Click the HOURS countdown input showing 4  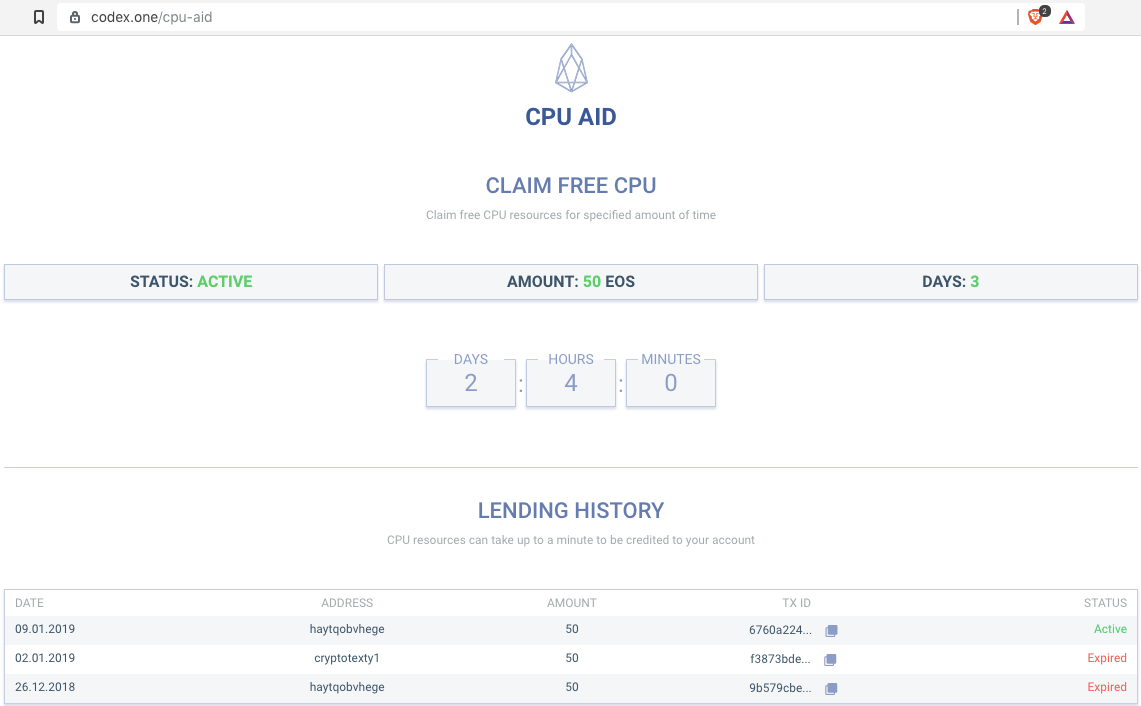(x=570, y=383)
